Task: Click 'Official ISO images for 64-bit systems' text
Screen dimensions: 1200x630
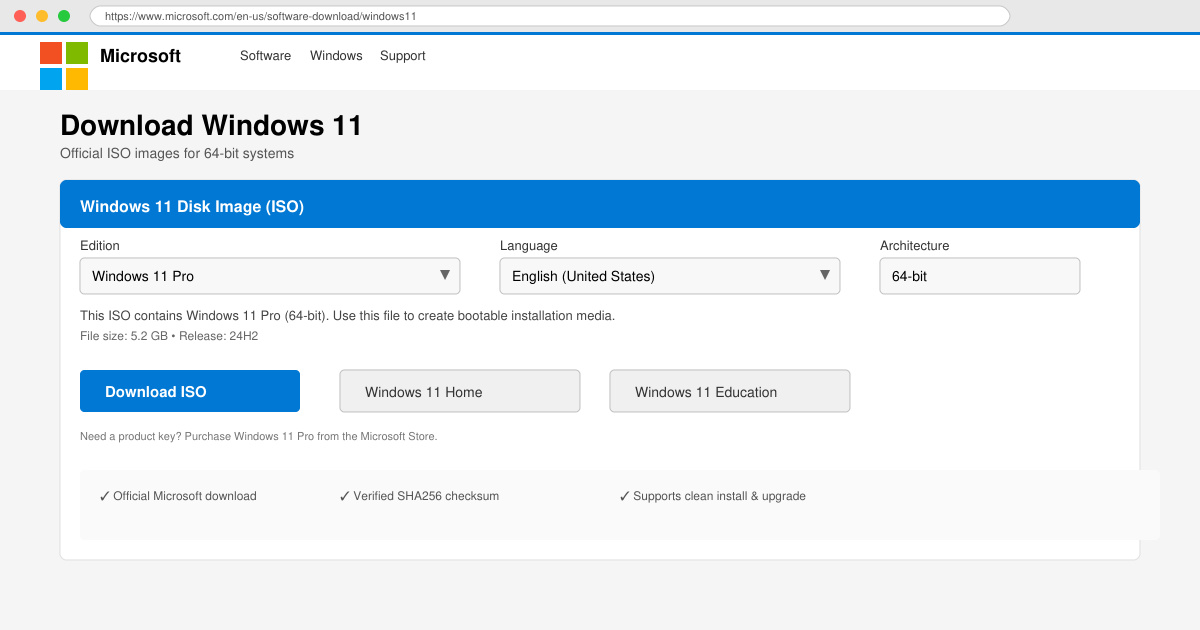Action: point(177,154)
